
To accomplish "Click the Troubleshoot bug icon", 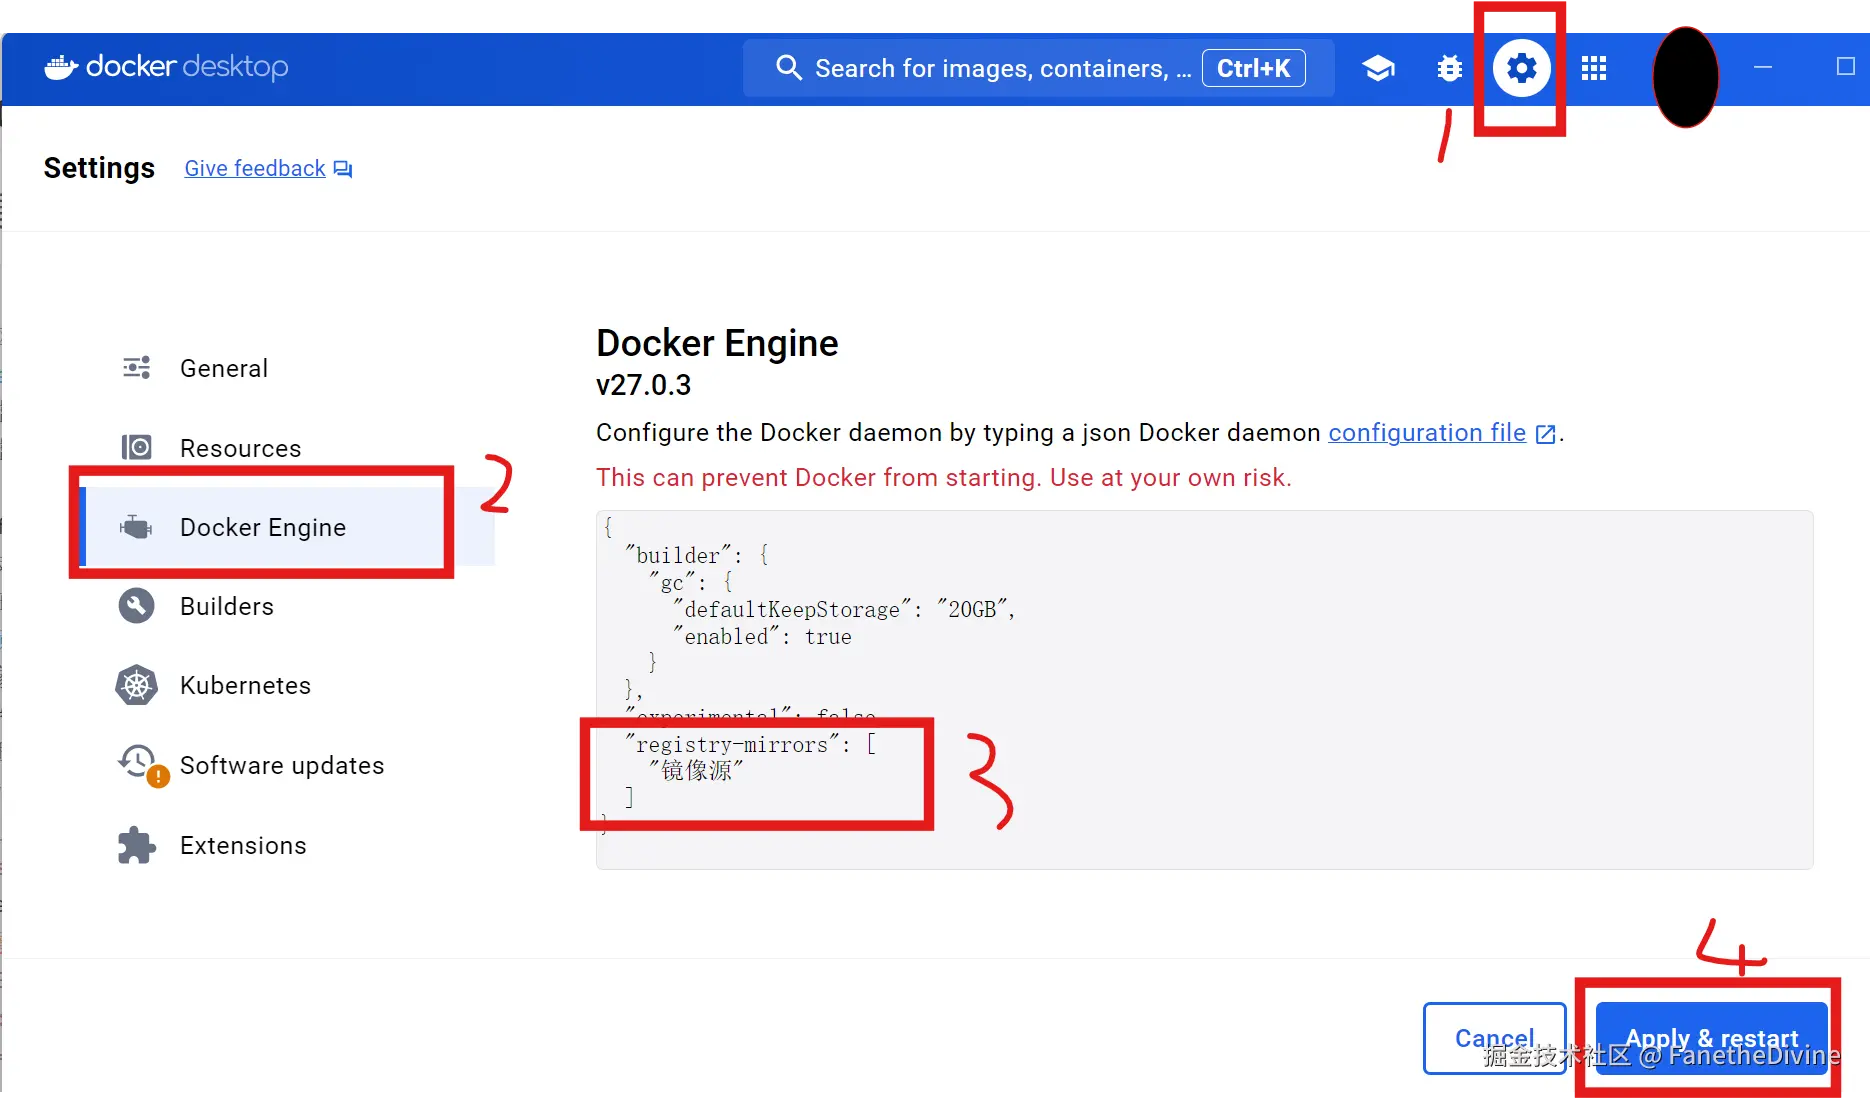I will [1449, 68].
